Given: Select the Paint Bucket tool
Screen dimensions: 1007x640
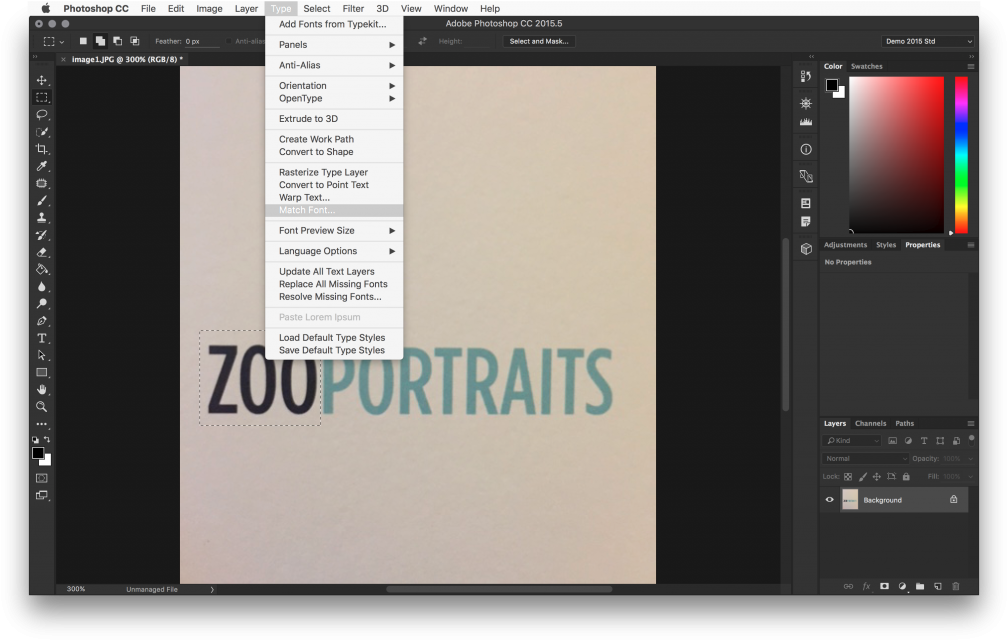Looking at the screenshot, I should pyautogui.click(x=42, y=270).
